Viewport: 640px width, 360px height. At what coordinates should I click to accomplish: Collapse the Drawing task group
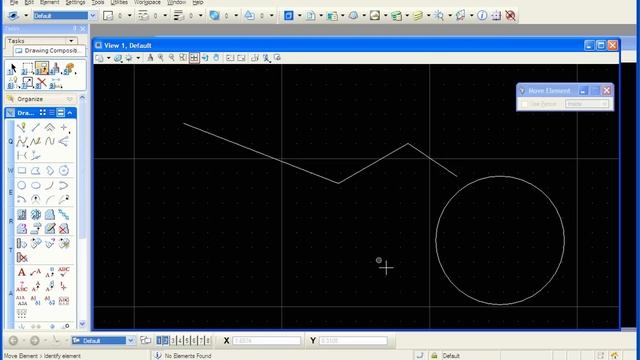point(70,113)
